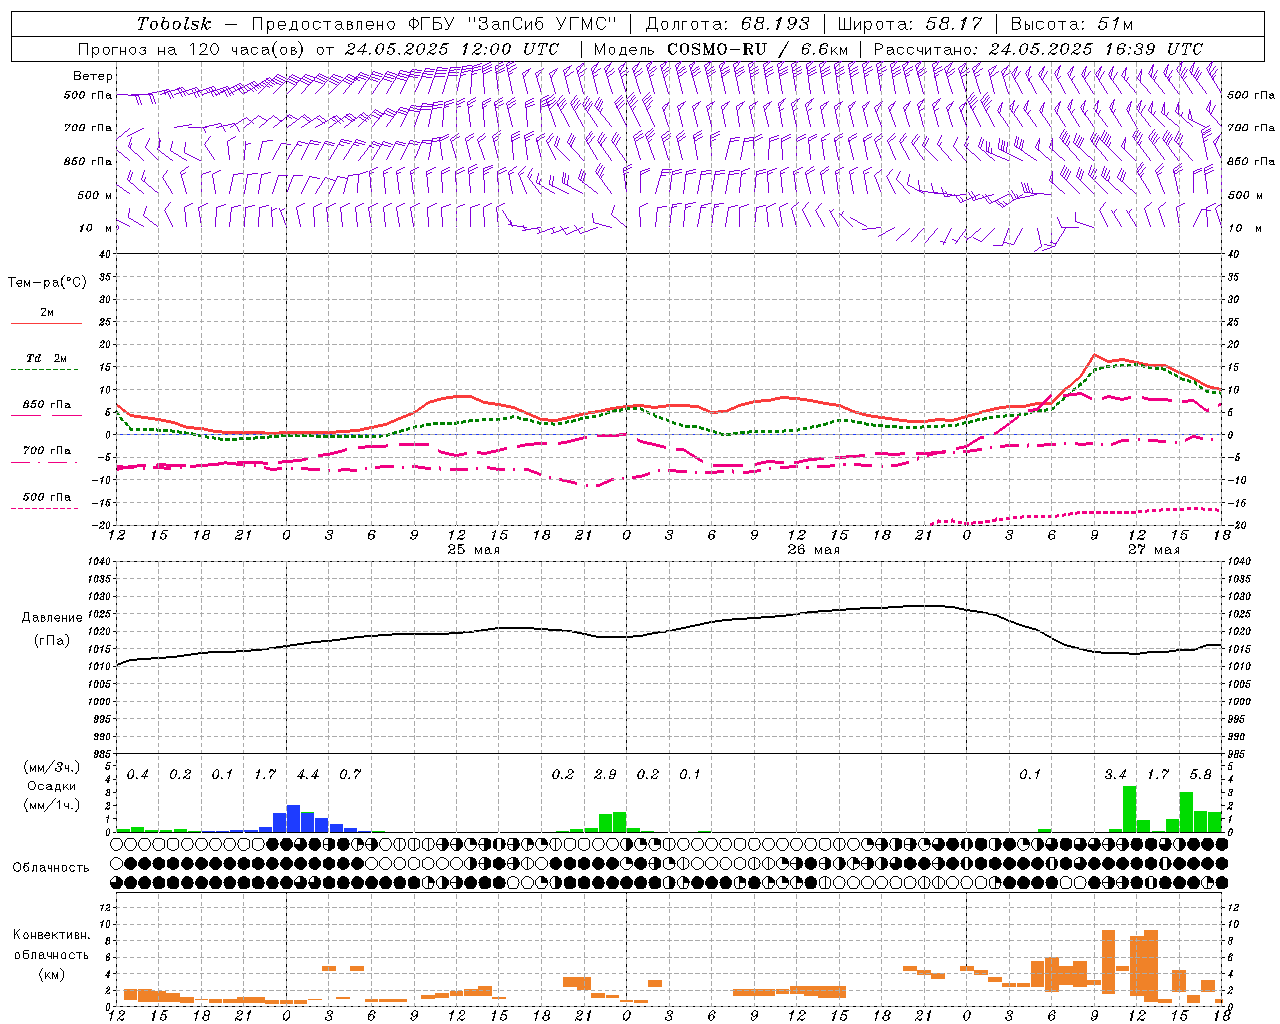Click the red line sample under legend "2м"

(x=46, y=323)
